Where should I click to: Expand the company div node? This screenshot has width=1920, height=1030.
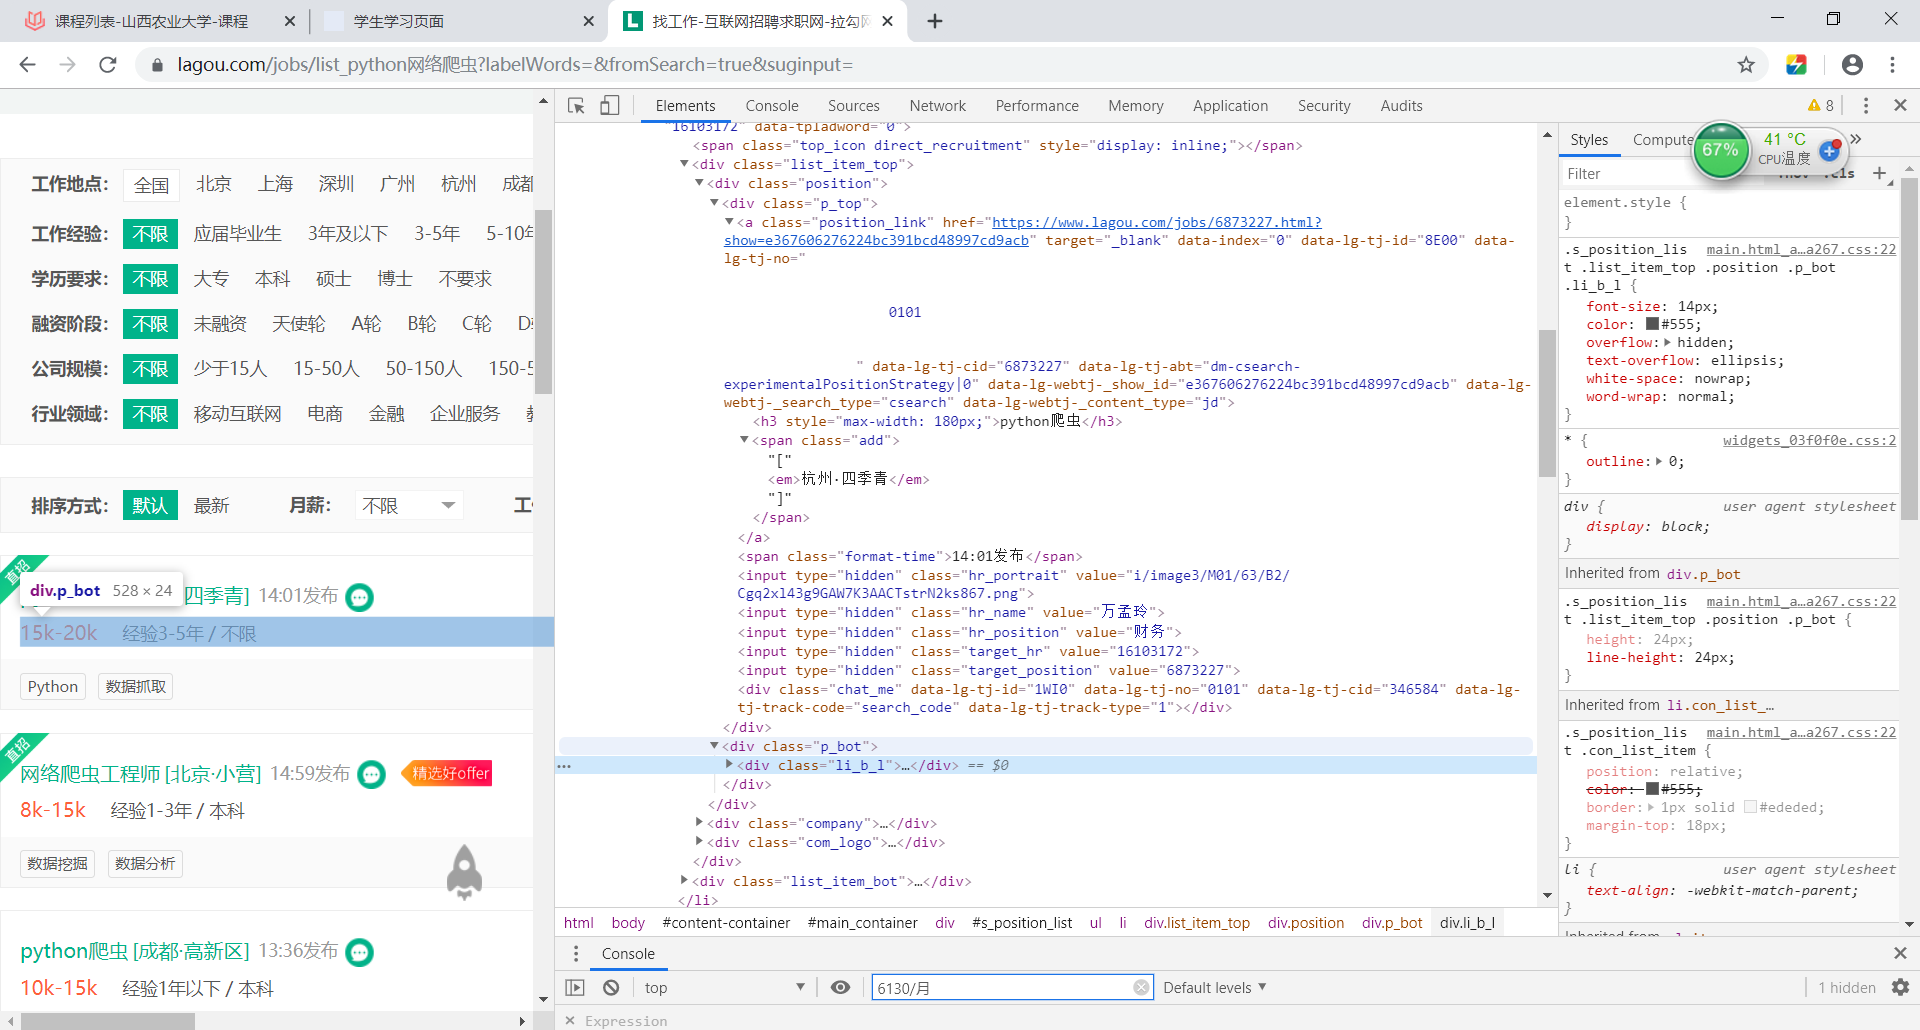(699, 823)
